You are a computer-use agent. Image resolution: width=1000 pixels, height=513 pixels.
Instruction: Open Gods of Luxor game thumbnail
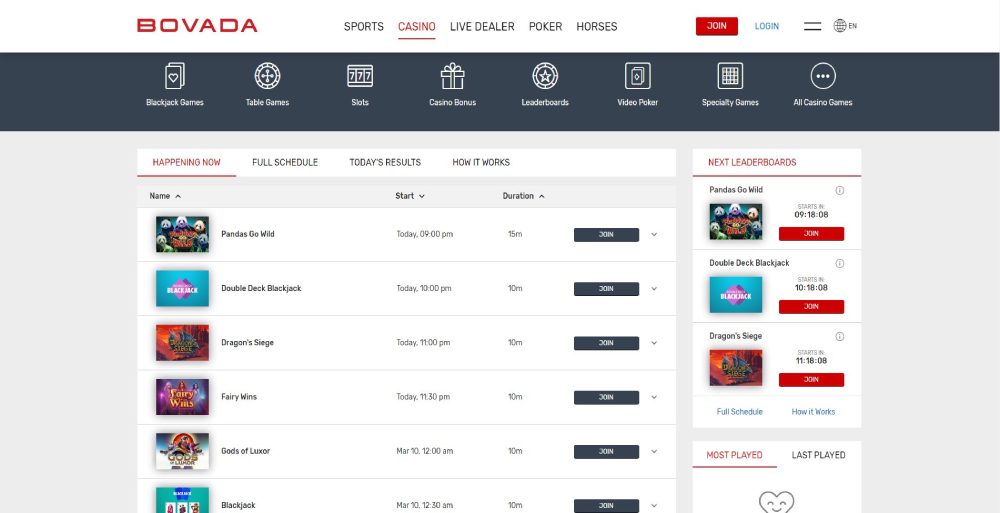[182, 451]
